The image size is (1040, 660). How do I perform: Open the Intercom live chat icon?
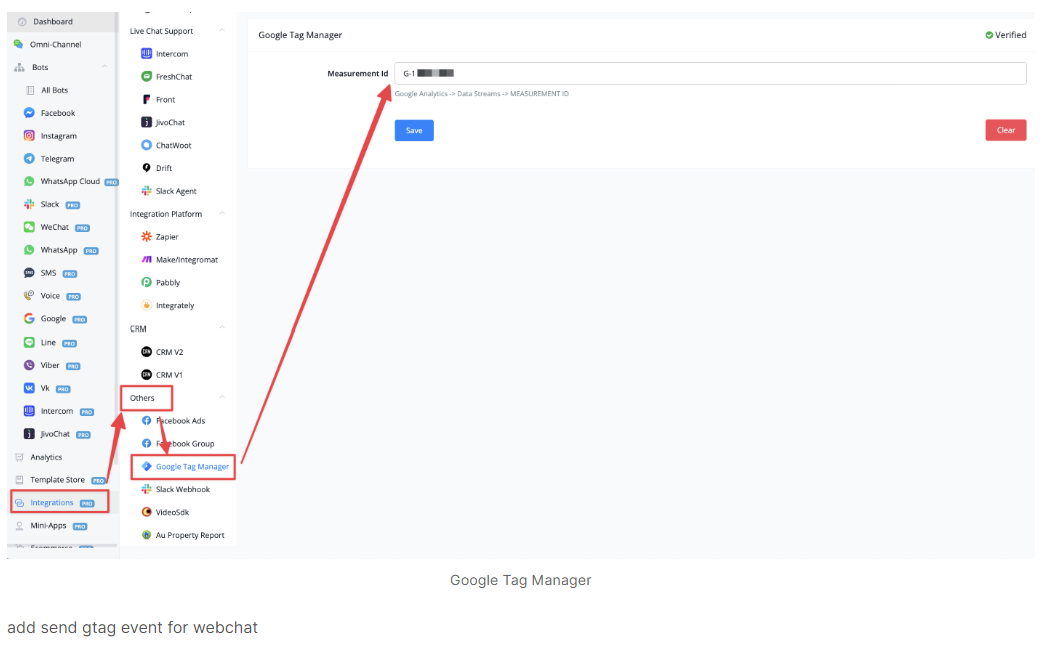[x=147, y=54]
